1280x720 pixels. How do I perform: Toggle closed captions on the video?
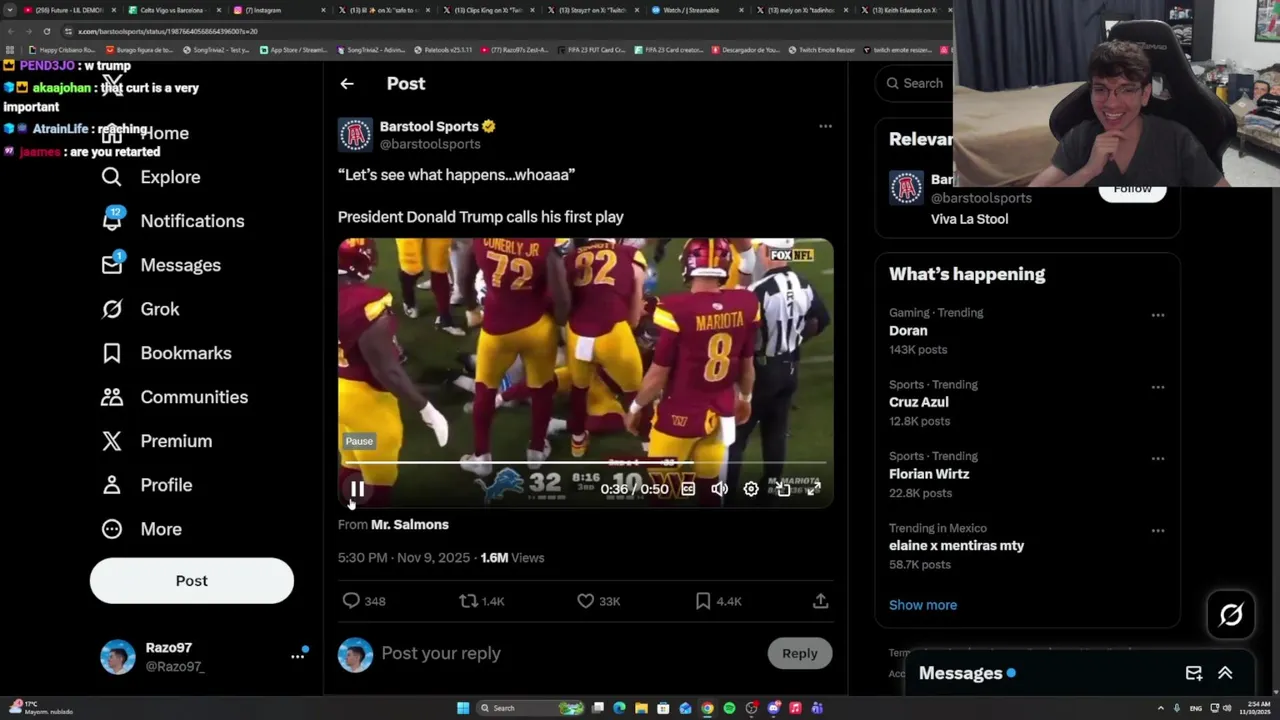click(x=688, y=489)
